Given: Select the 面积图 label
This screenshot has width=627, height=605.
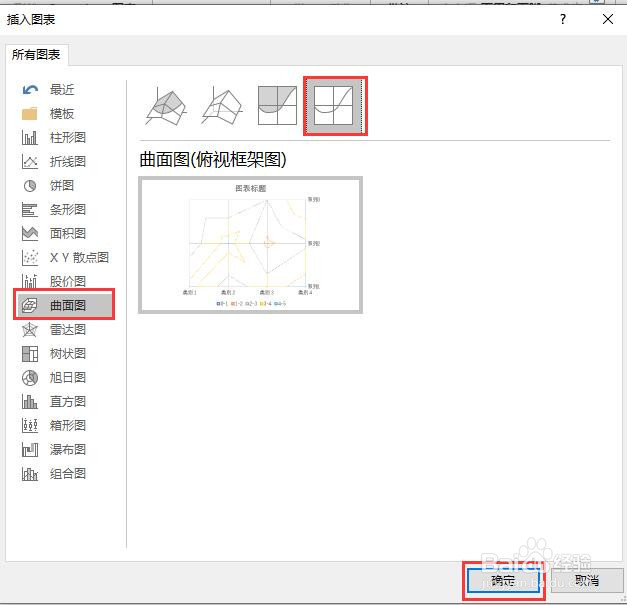Looking at the screenshot, I should click(68, 234).
